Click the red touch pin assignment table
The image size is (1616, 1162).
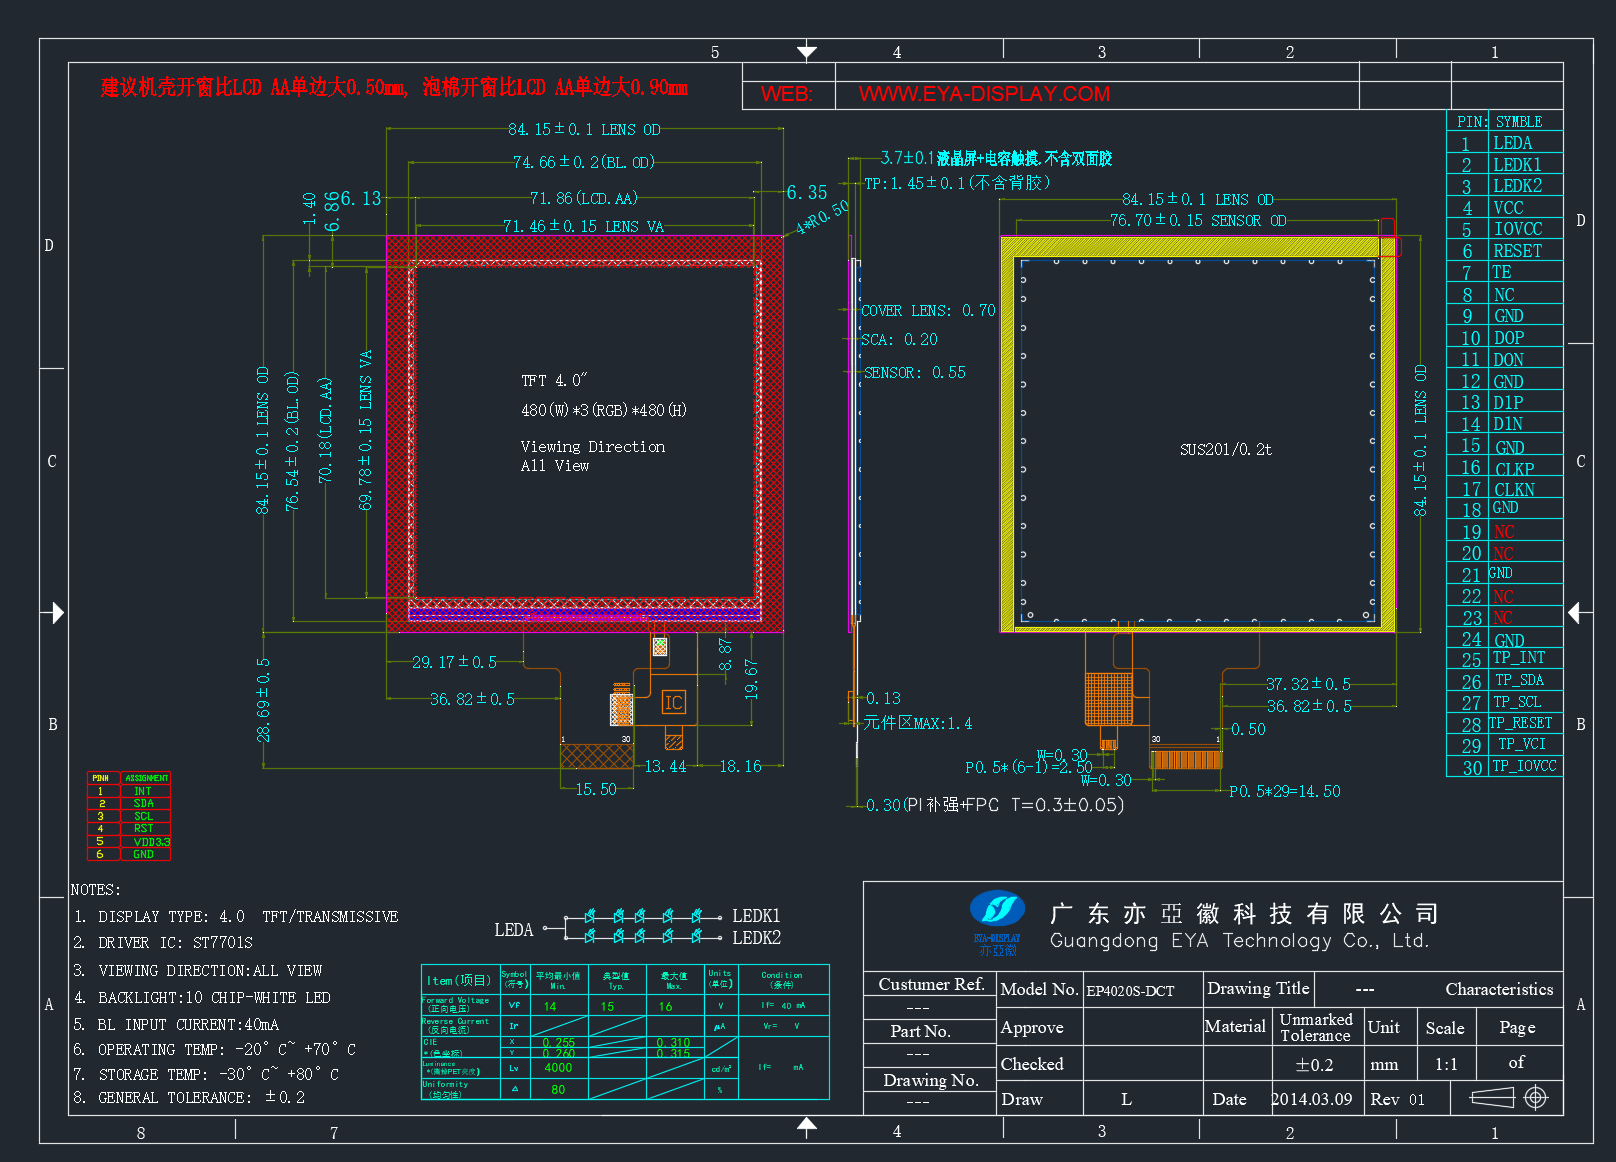tap(129, 816)
